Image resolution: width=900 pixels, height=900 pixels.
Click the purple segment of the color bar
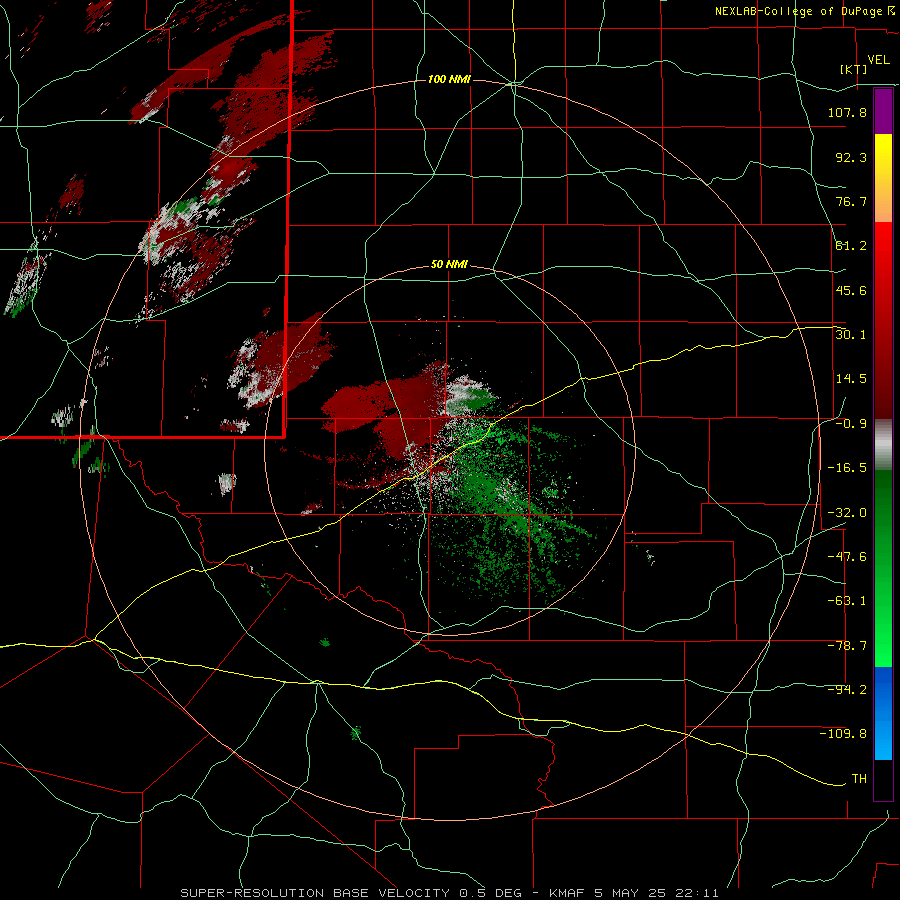coord(883,111)
